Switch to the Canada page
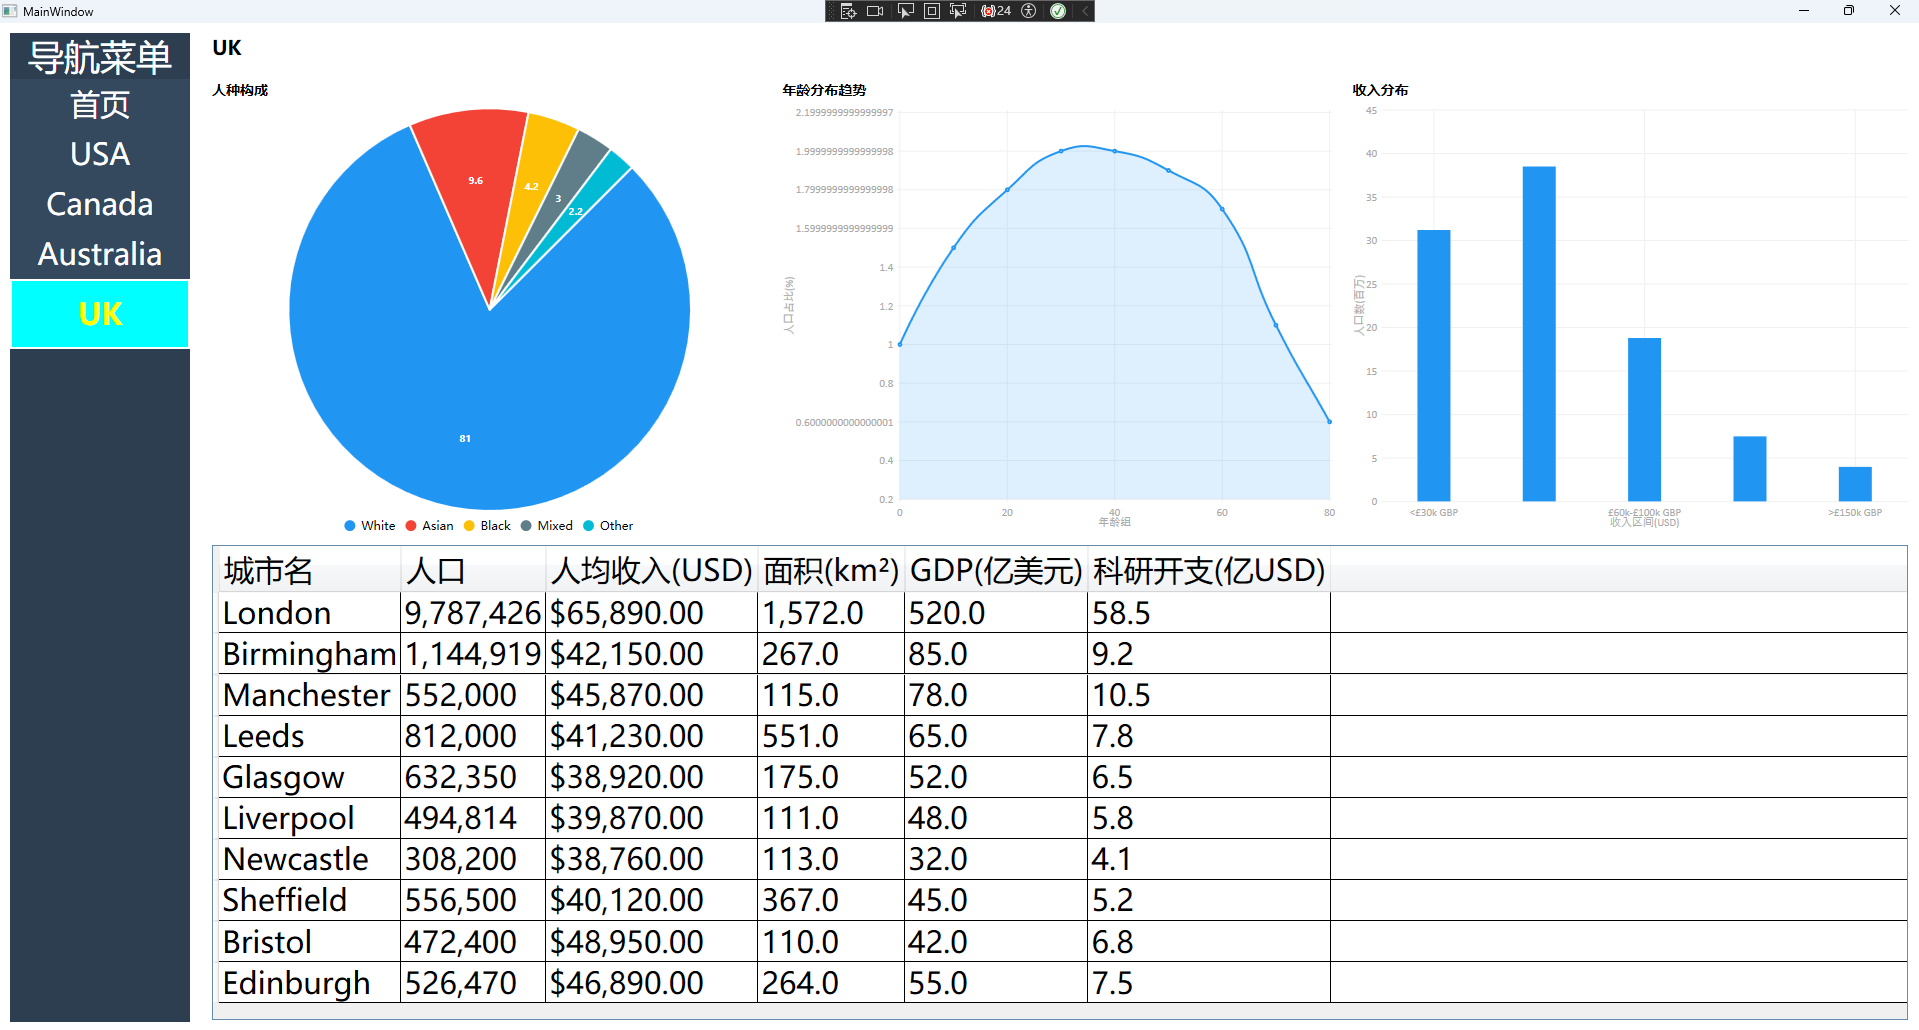1919x1030 pixels. (100, 204)
